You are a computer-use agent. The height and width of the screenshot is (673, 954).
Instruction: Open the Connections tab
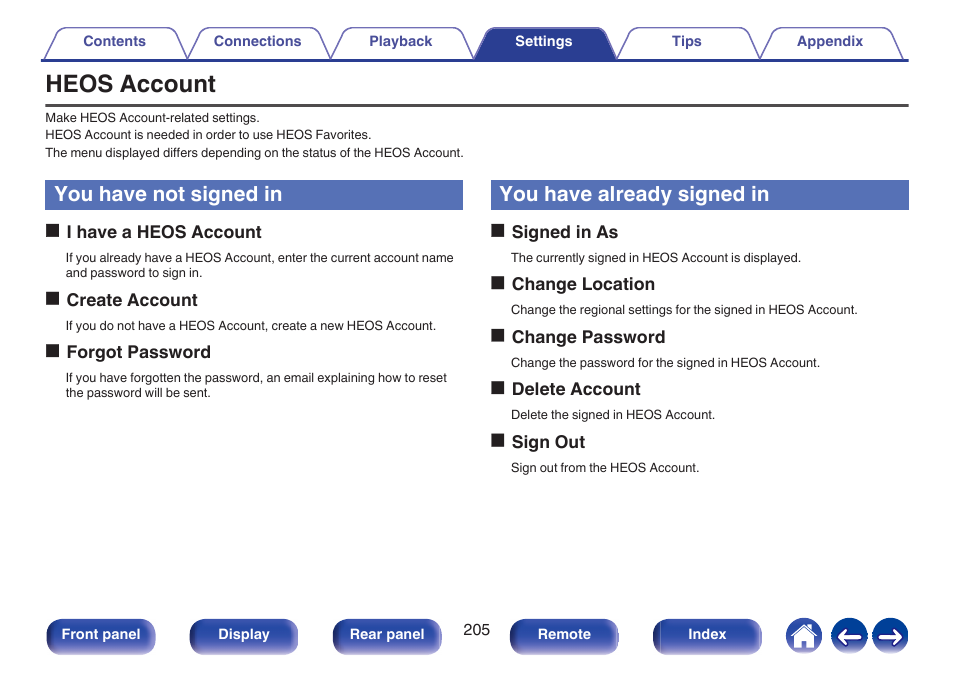[257, 42]
